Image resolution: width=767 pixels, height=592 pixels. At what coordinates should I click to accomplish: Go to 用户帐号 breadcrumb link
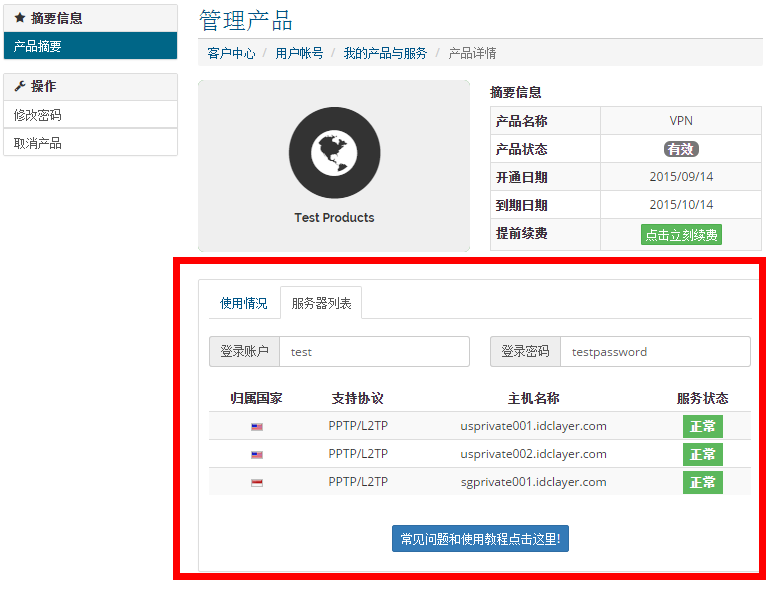(x=299, y=53)
